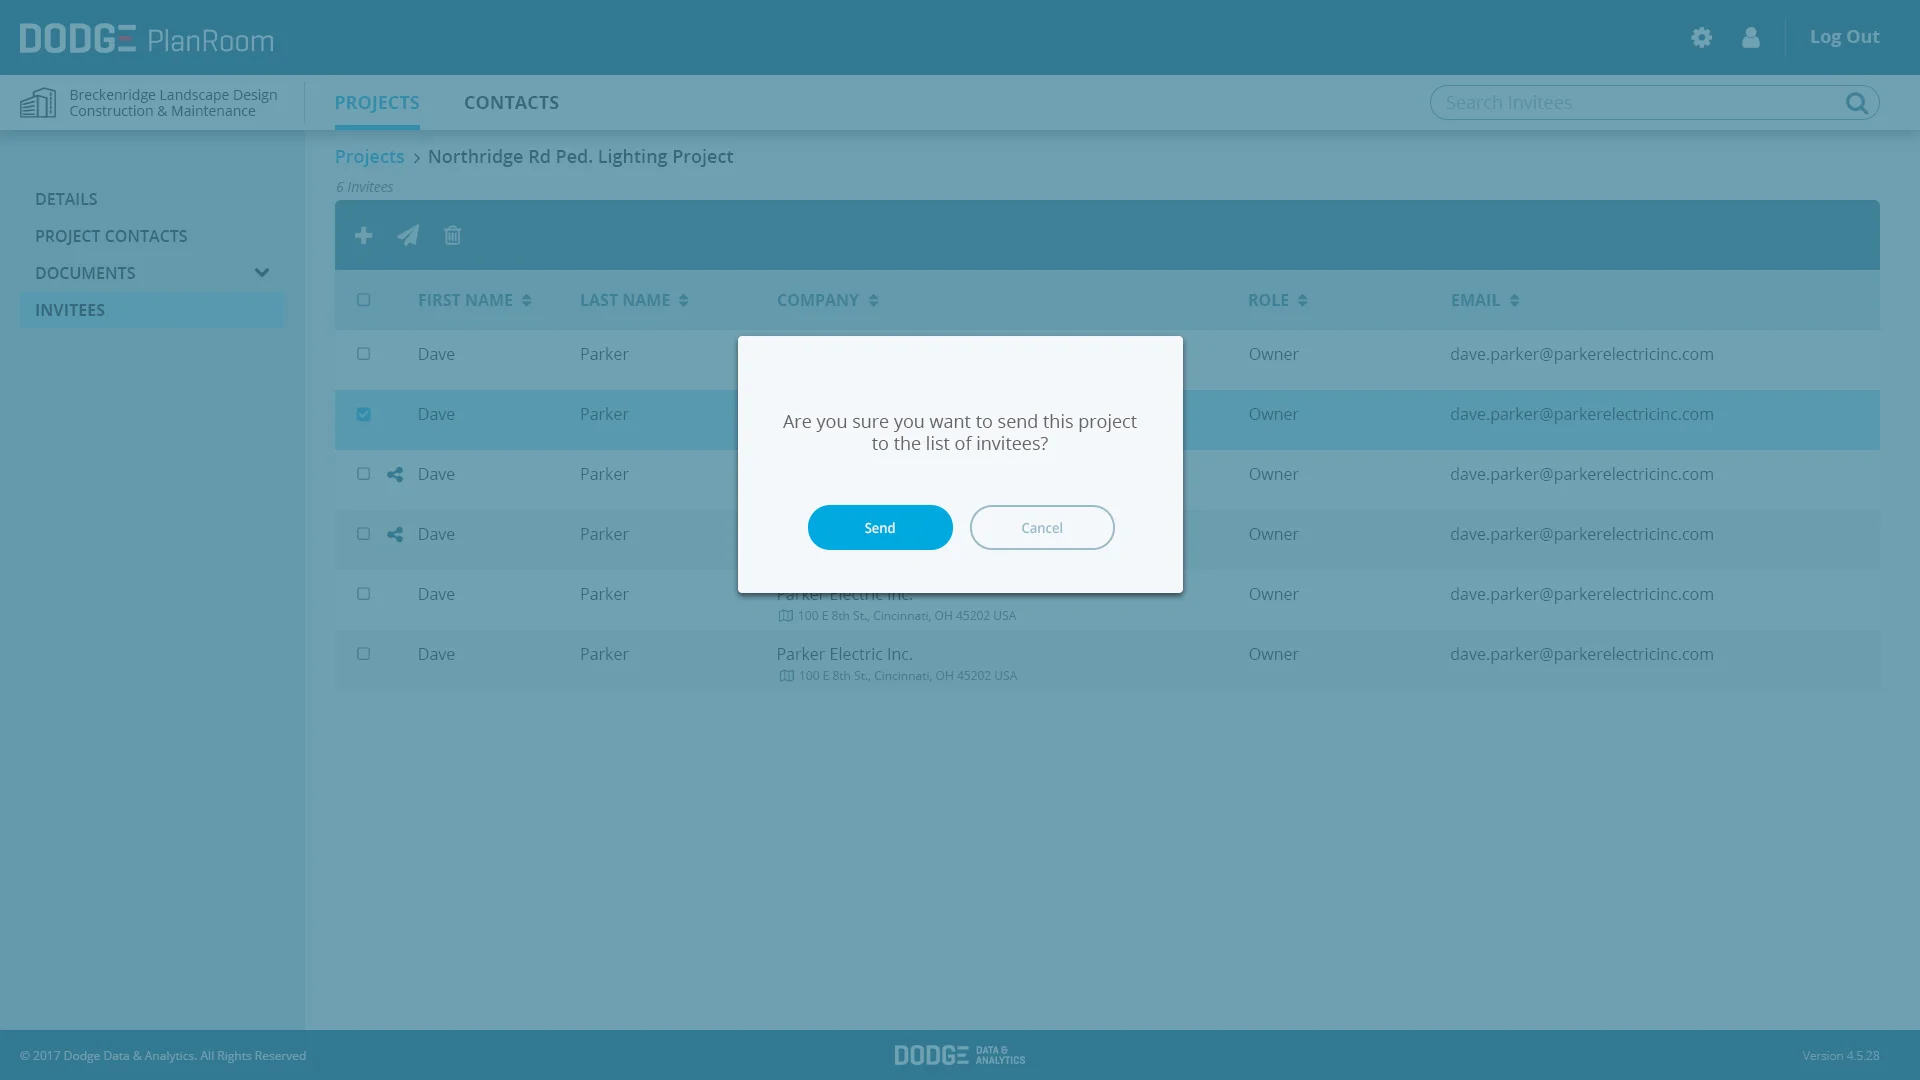Click the search magnifier icon
Screen dimensions: 1920x1080
[x=1856, y=103]
